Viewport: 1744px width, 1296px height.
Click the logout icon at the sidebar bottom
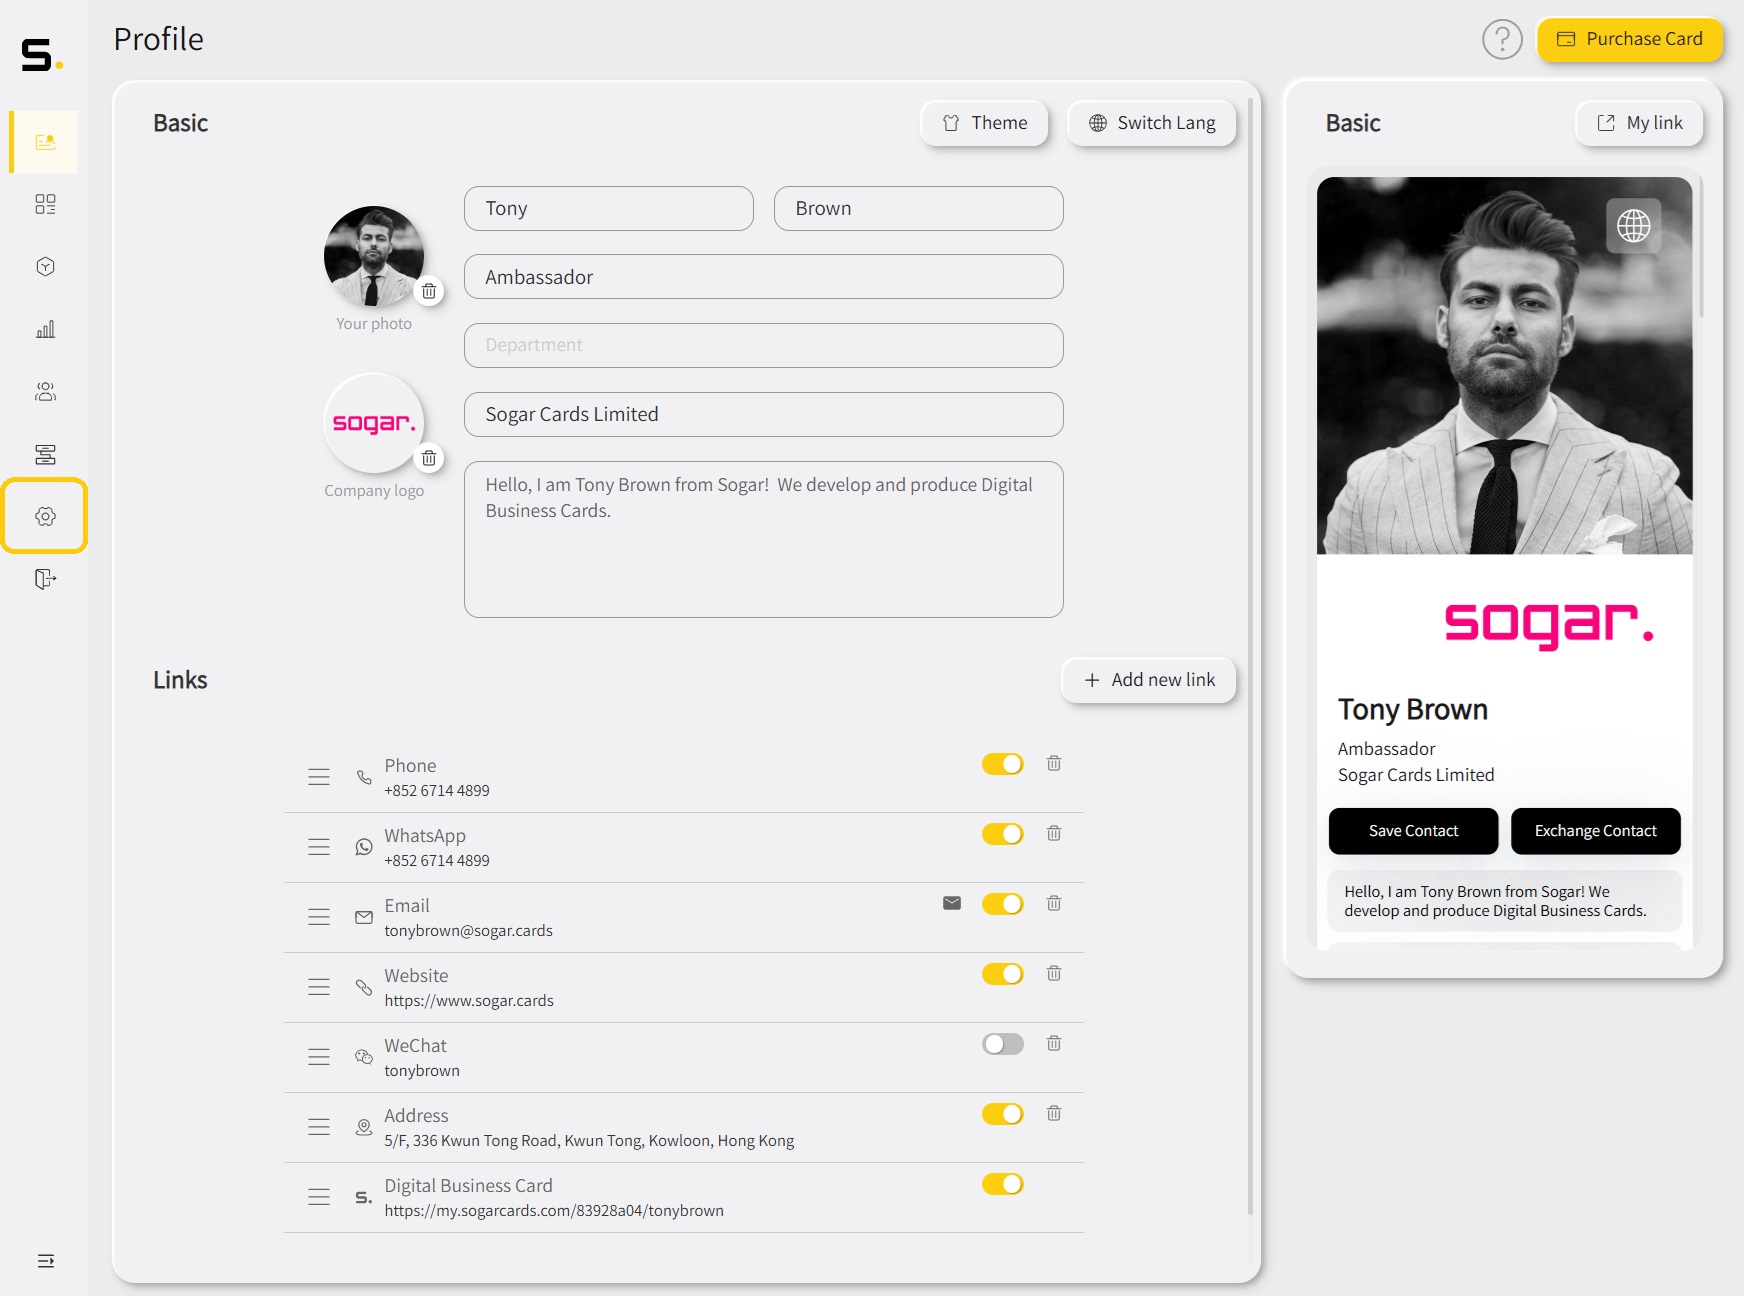point(44,579)
